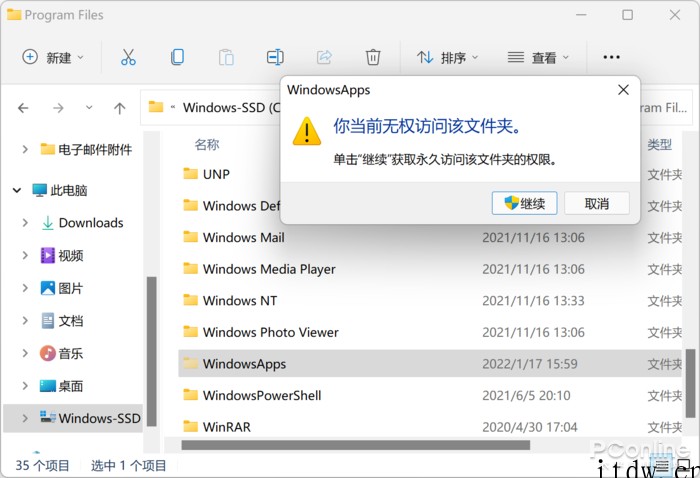Close the WindowsApps dialog
The width and height of the screenshot is (700, 478).
coord(623,90)
